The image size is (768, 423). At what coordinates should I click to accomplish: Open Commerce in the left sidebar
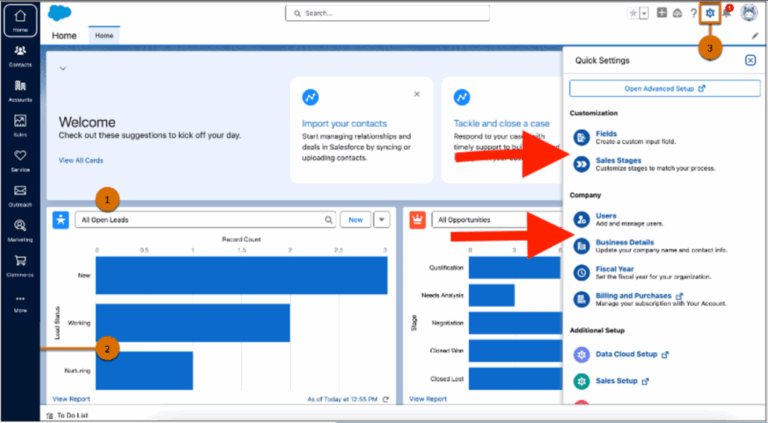click(20, 266)
